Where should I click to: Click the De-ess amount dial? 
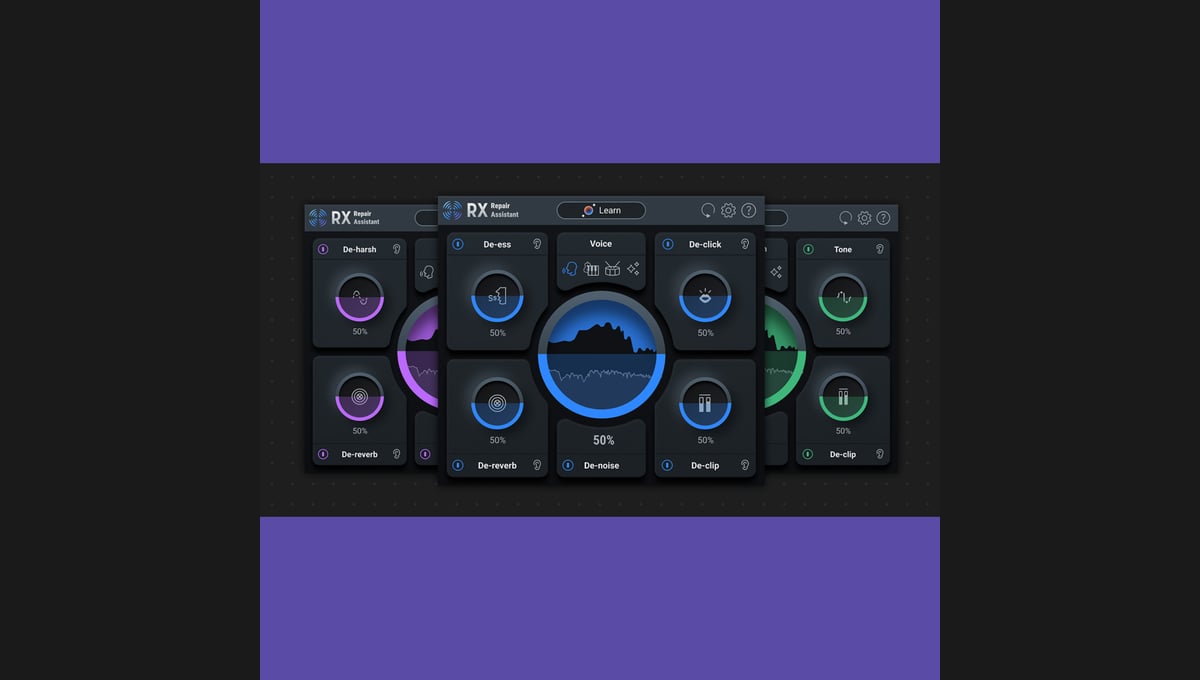coord(497,296)
